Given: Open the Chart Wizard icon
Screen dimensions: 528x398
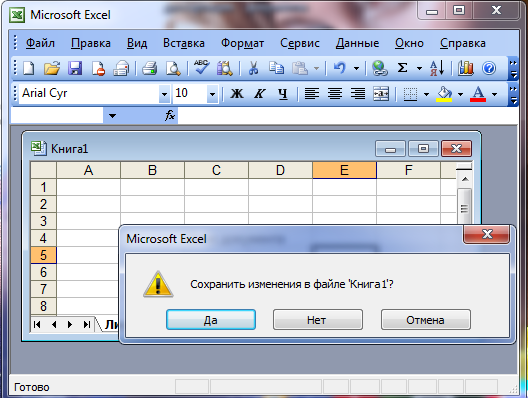Looking at the screenshot, I should tap(466, 68).
